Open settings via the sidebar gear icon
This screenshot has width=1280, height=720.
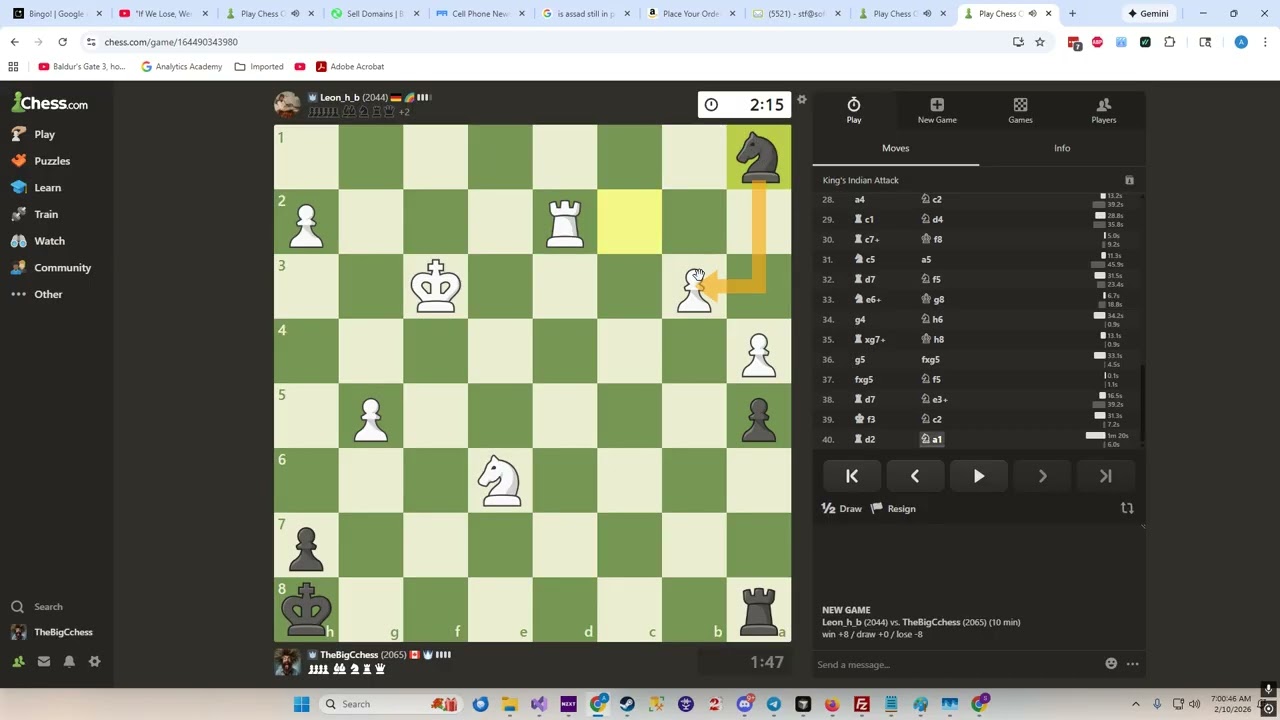[x=95, y=661]
